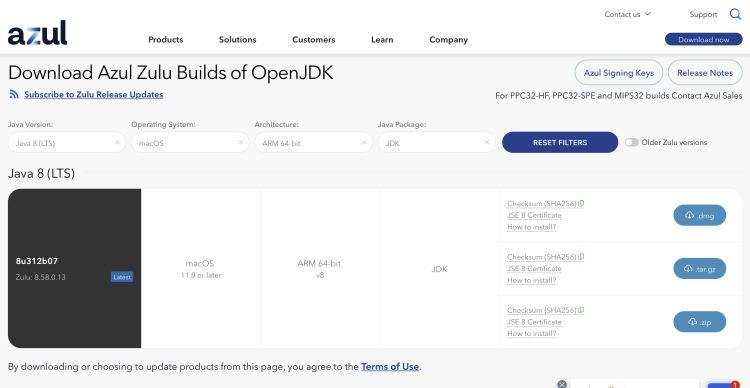Open Customers menu

coord(314,40)
